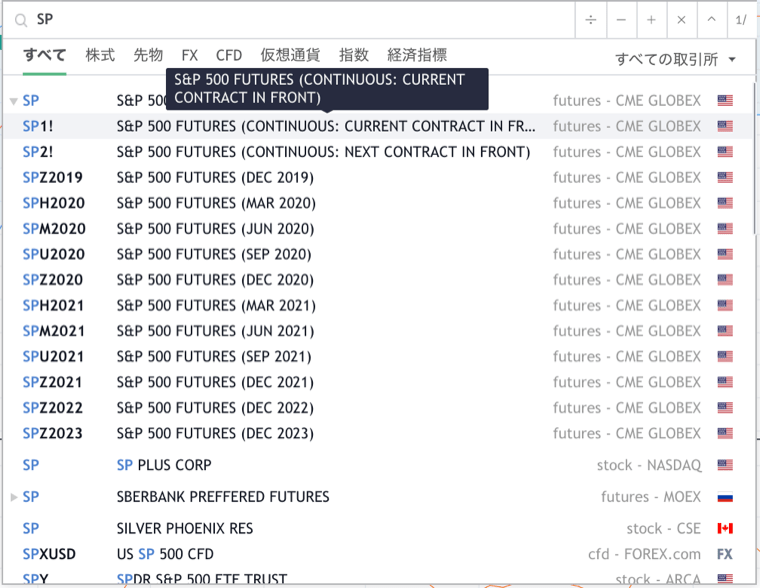This screenshot has height=588, width=760.
Task: Switch to the CFD tab
Action: 229,55
